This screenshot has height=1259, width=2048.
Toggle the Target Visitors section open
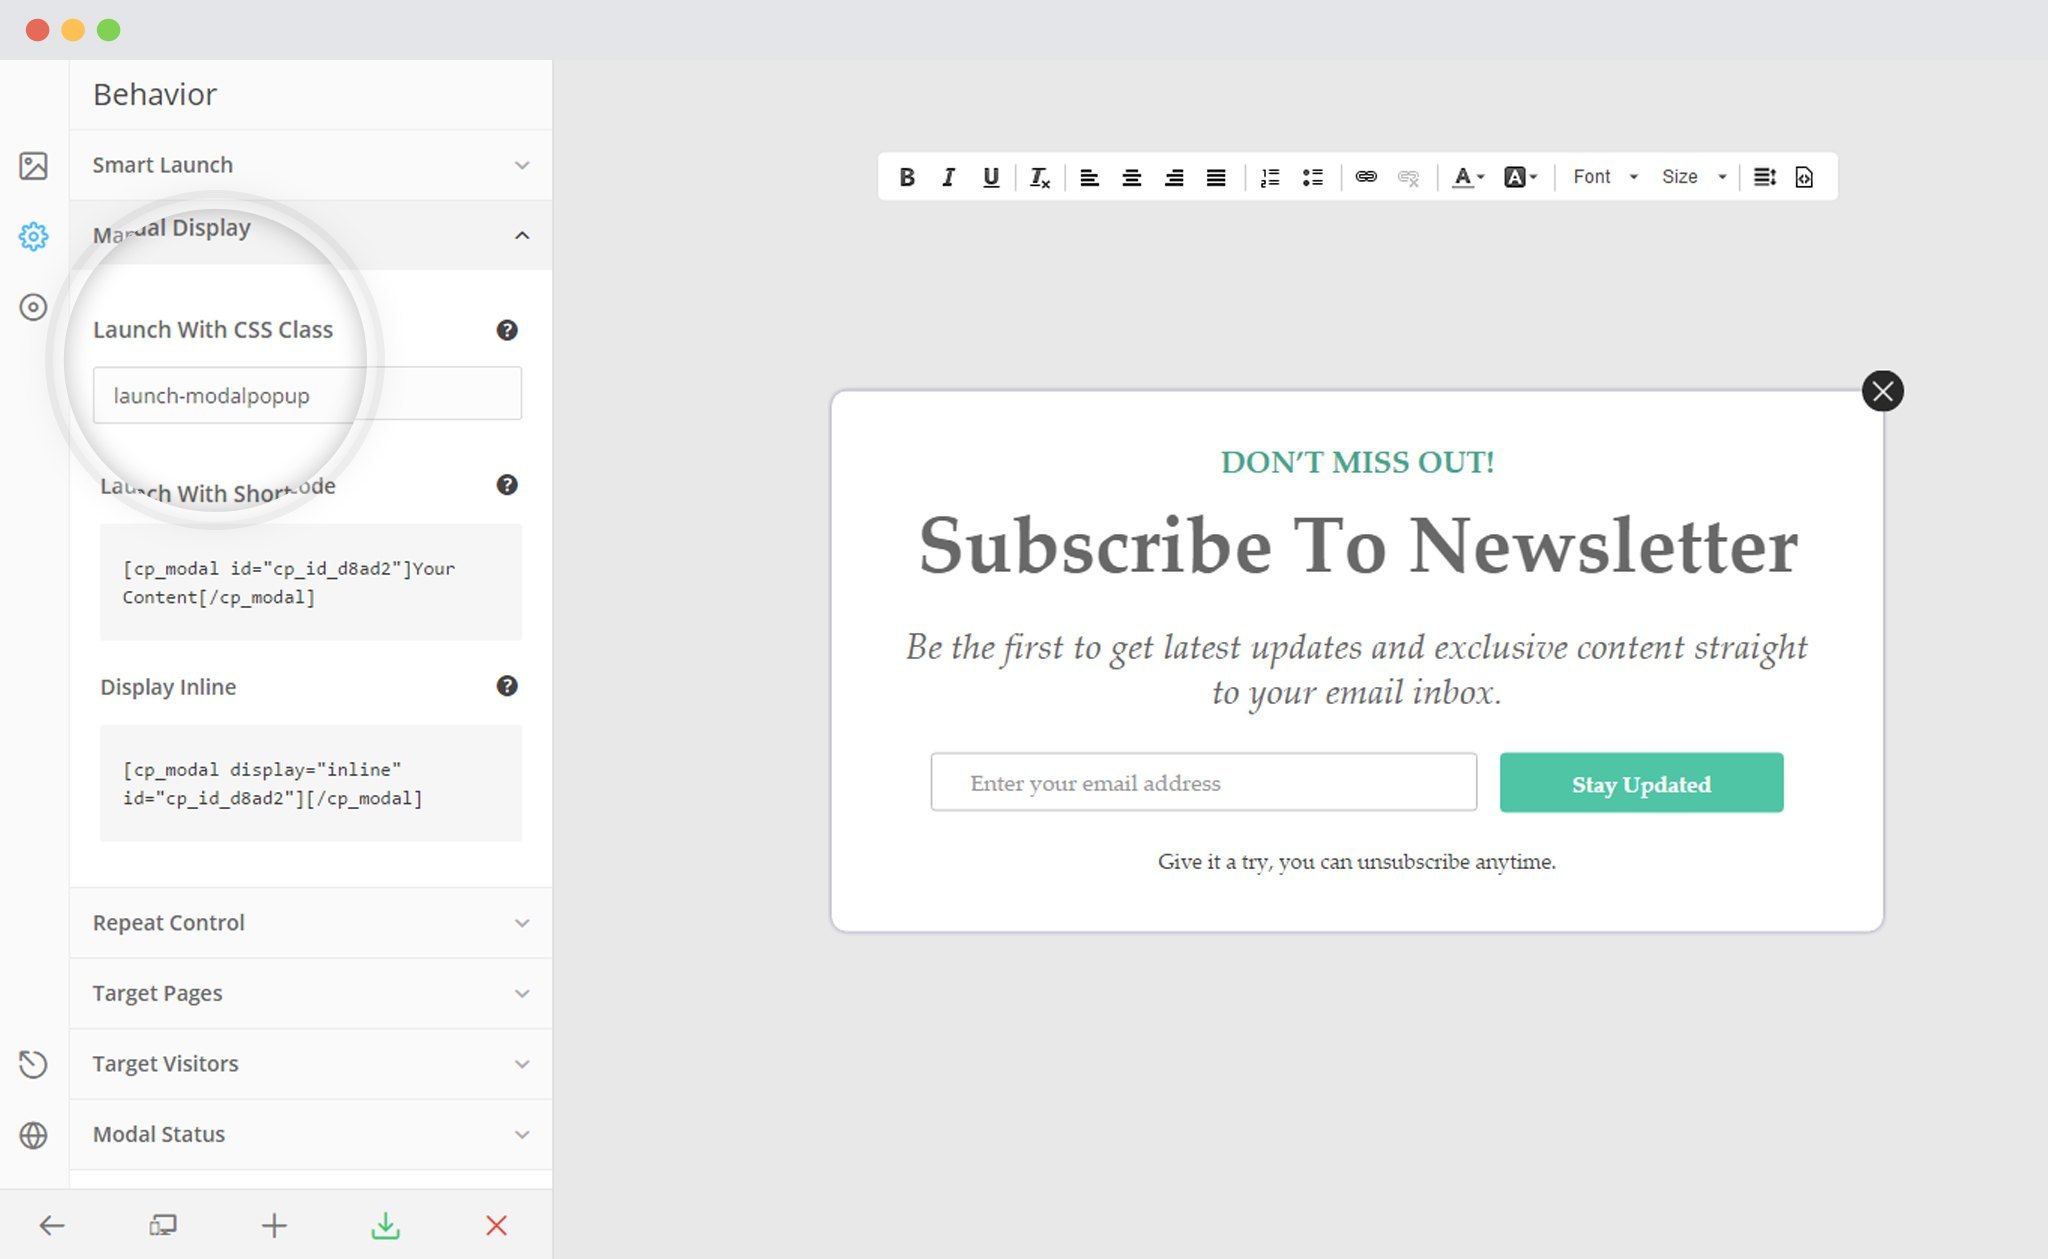pyautogui.click(x=307, y=1063)
